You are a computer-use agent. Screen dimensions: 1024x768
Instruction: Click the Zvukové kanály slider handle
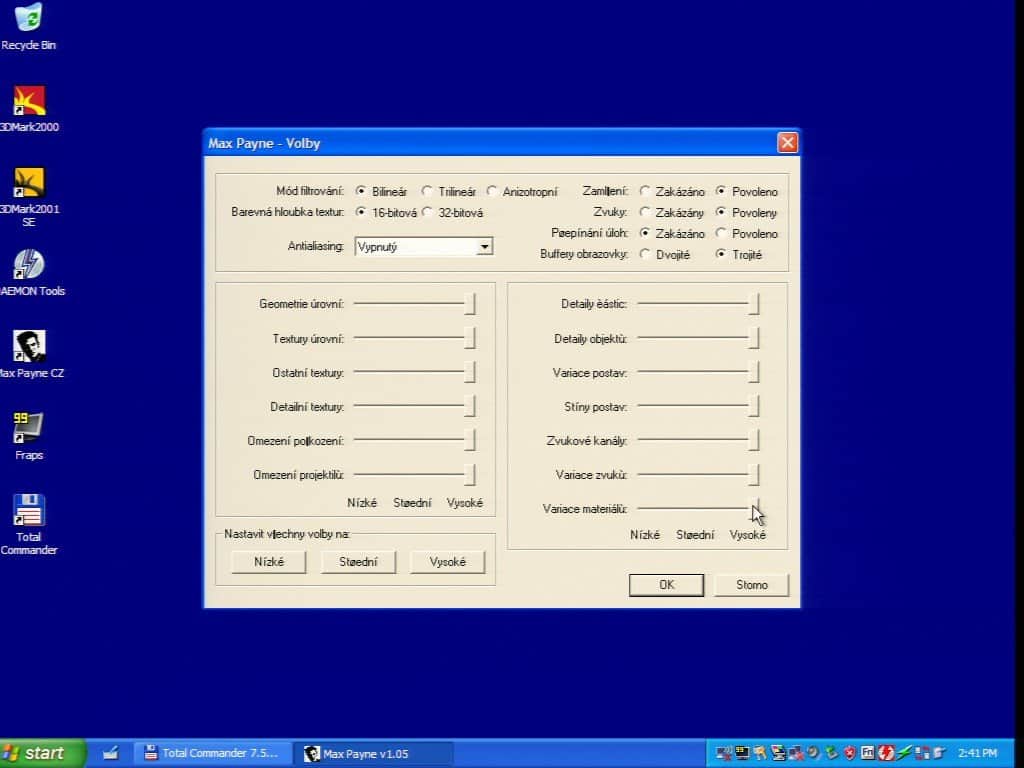click(x=754, y=440)
